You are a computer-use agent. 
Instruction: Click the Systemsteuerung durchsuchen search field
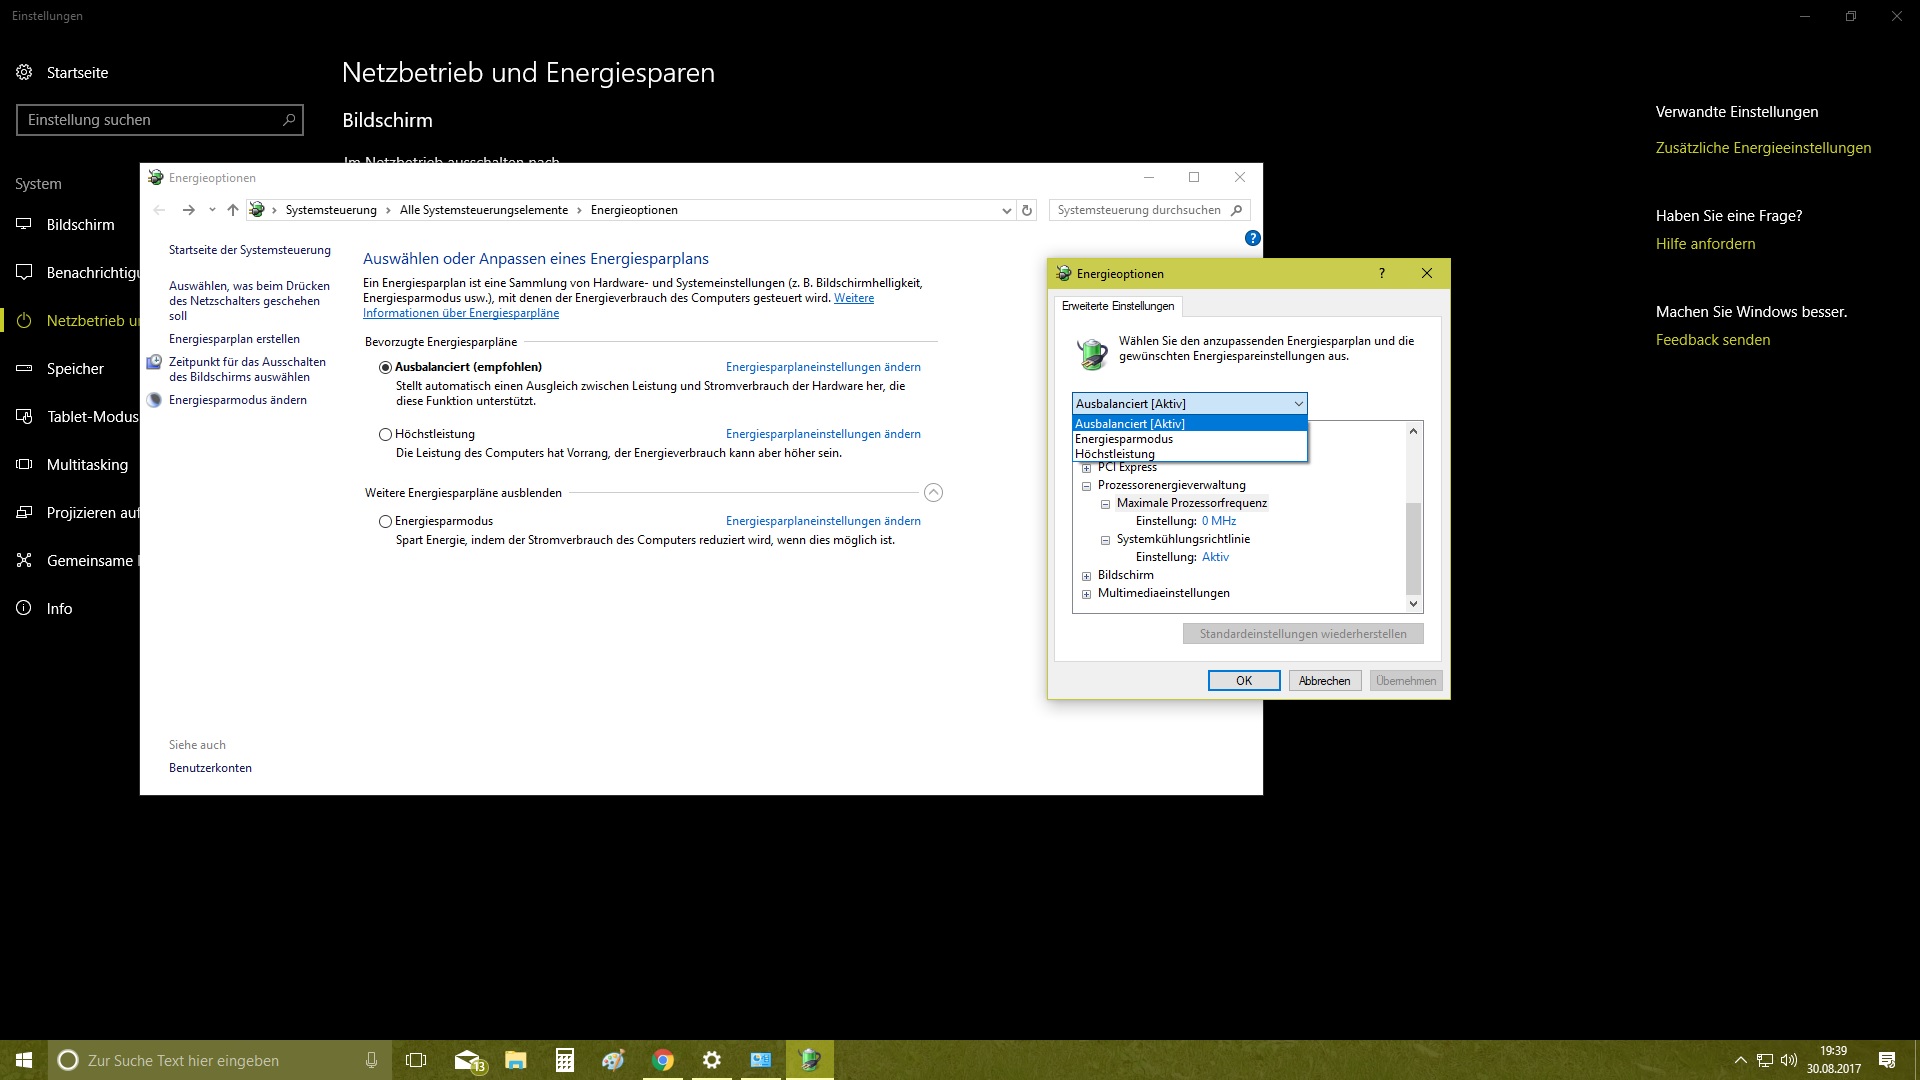1140,210
